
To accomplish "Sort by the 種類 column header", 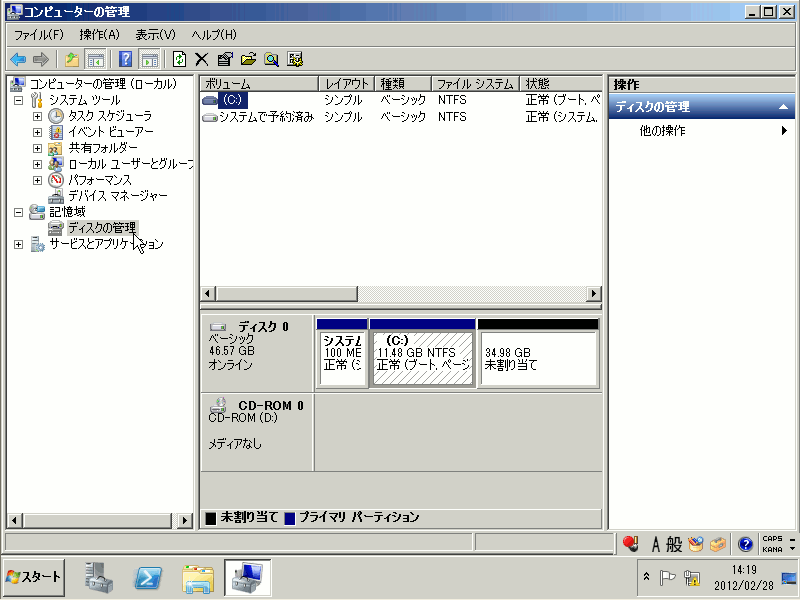I will click(x=403, y=84).
